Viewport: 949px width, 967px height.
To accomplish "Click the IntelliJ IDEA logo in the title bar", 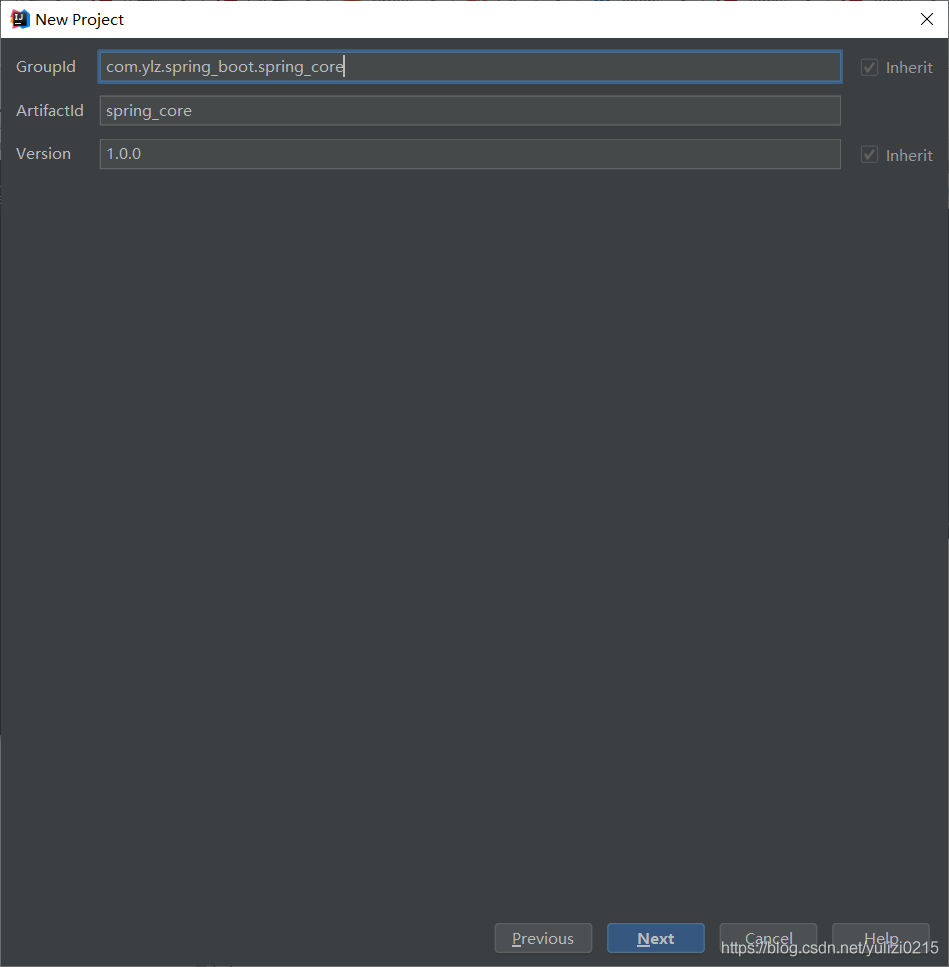I will click(x=19, y=18).
